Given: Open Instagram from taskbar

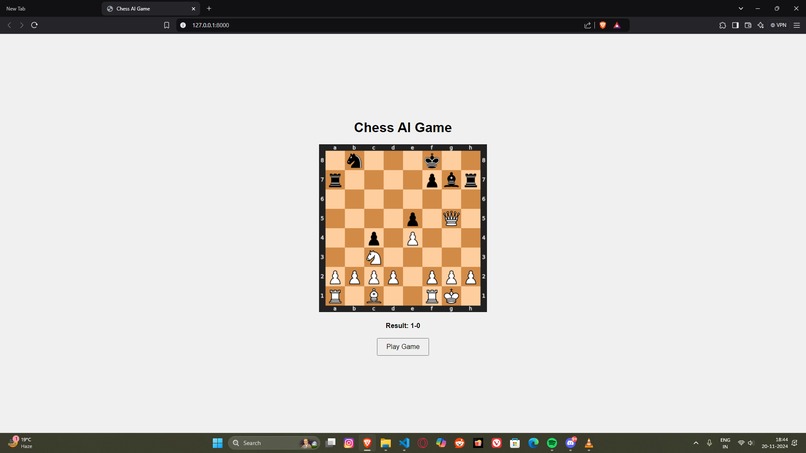Looking at the screenshot, I should point(349,443).
